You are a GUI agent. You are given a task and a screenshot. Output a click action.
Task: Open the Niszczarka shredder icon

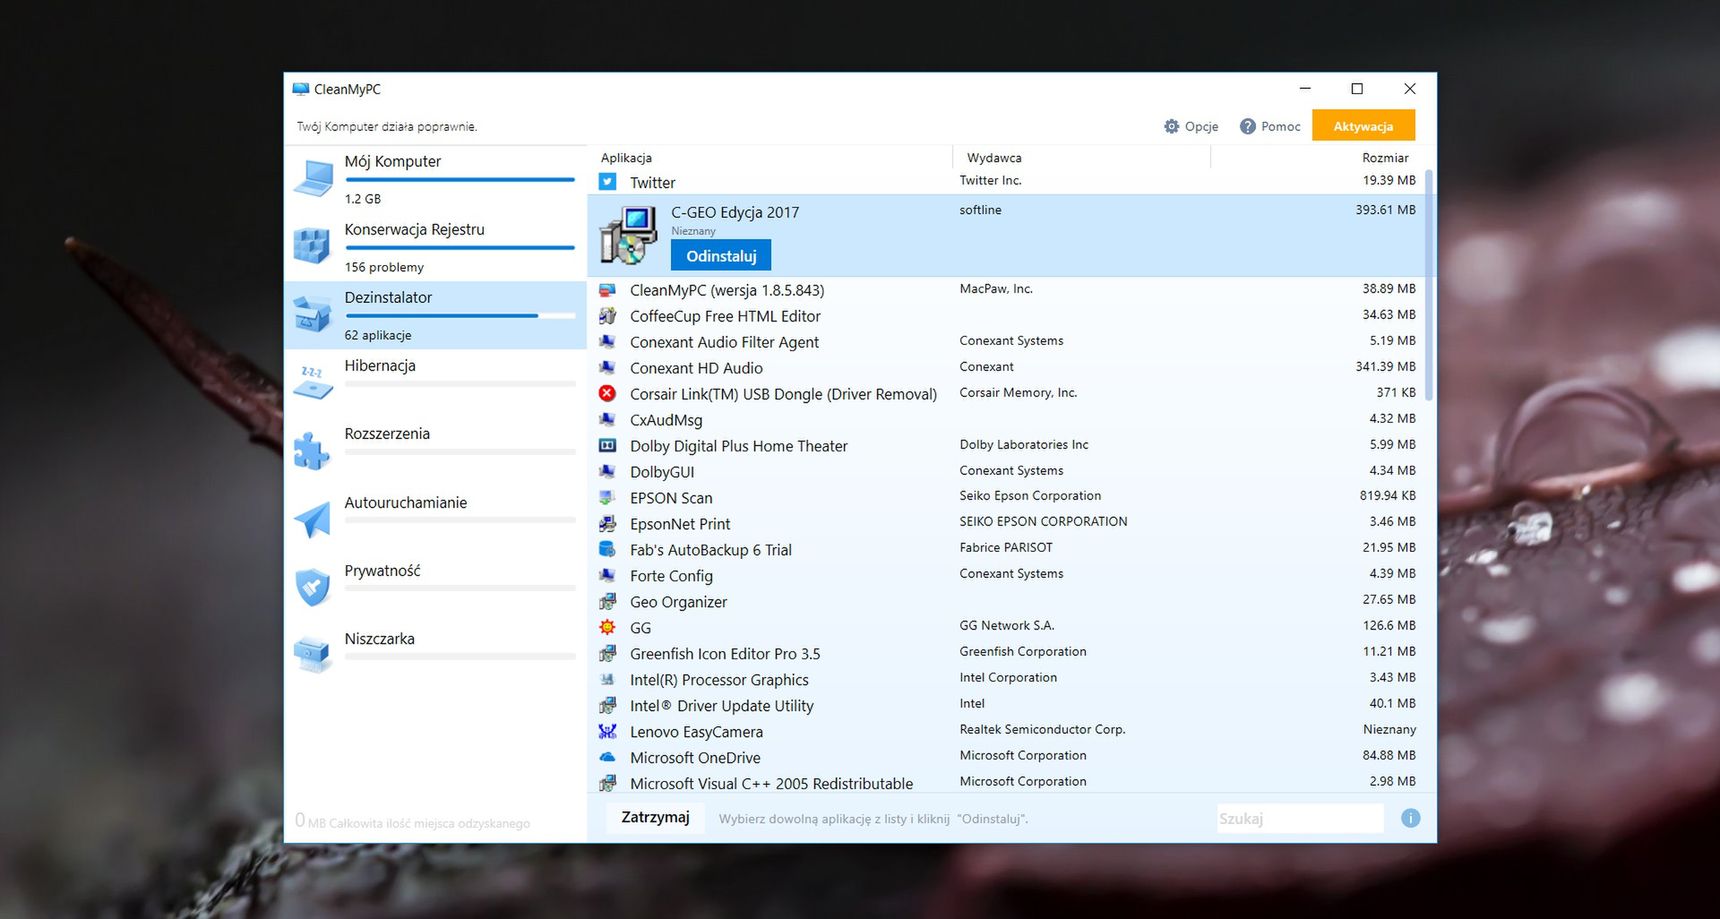coord(312,655)
